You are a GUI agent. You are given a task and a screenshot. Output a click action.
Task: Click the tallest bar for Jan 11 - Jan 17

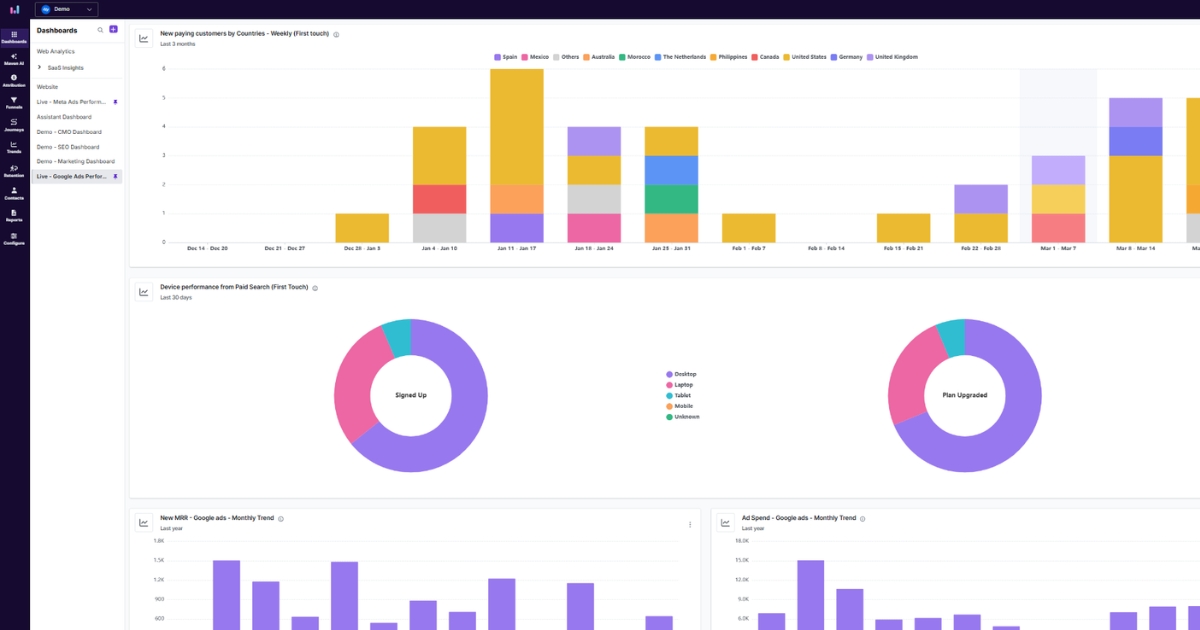click(517, 155)
